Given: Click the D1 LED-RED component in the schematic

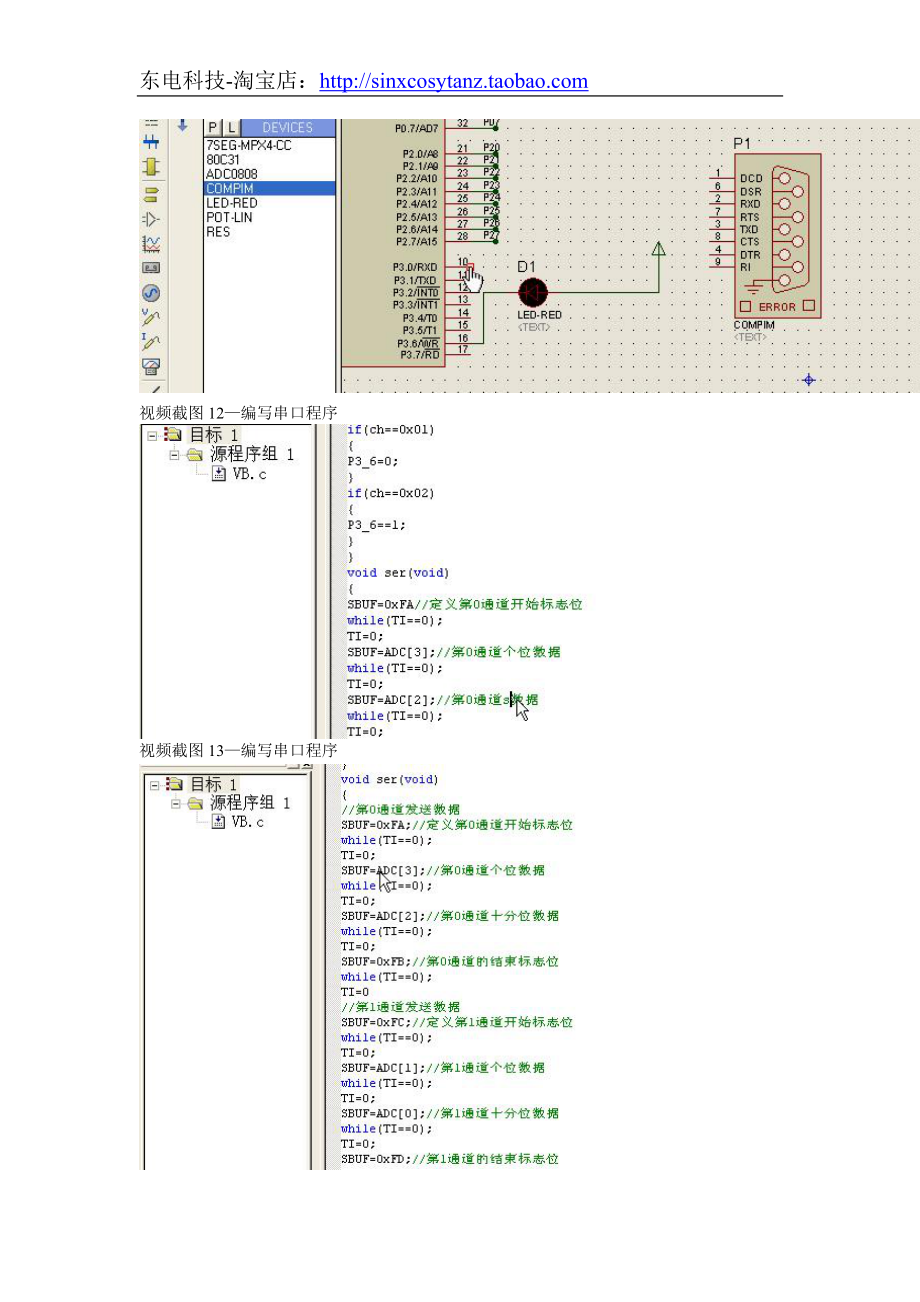Looking at the screenshot, I should [x=533, y=291].
